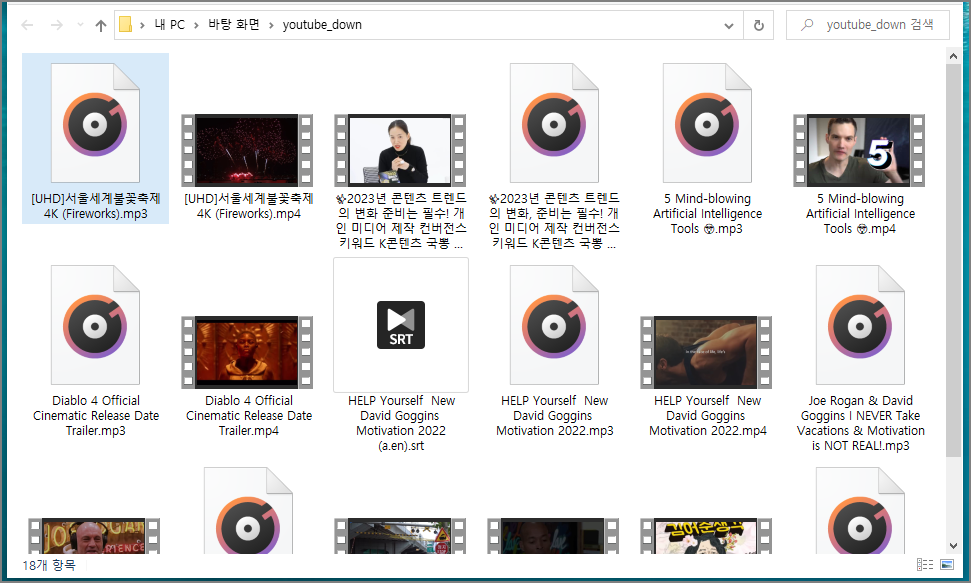
Task: Switch to large icons view in status bar
Action: point(947,564)
